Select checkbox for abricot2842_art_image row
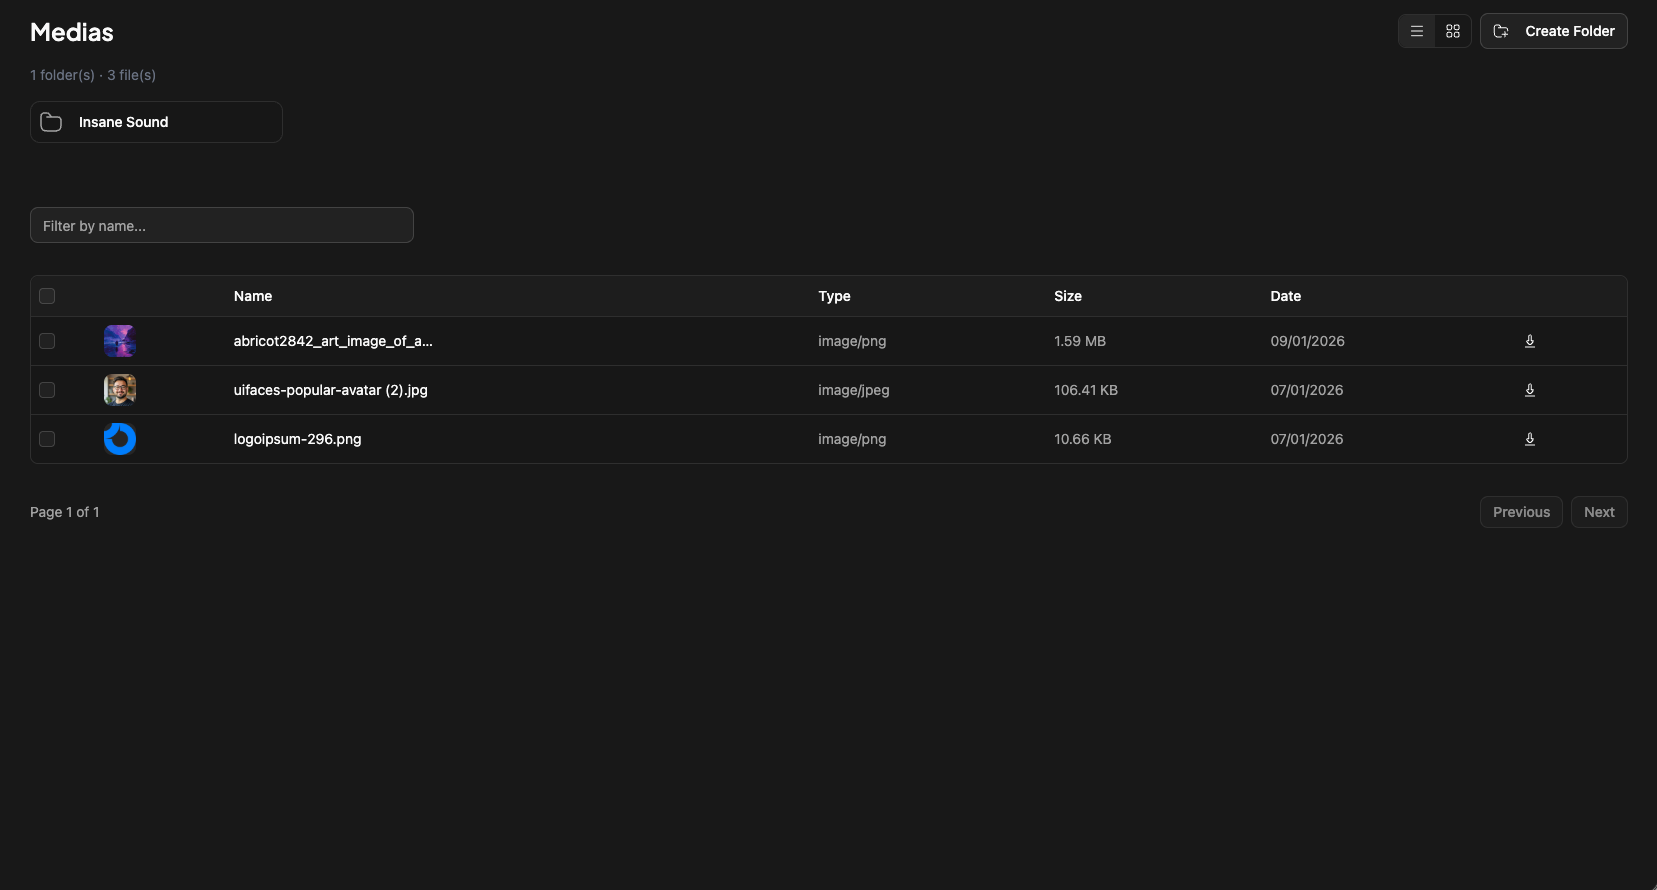This screenshot has width=1657, height=890. point(47,341)
